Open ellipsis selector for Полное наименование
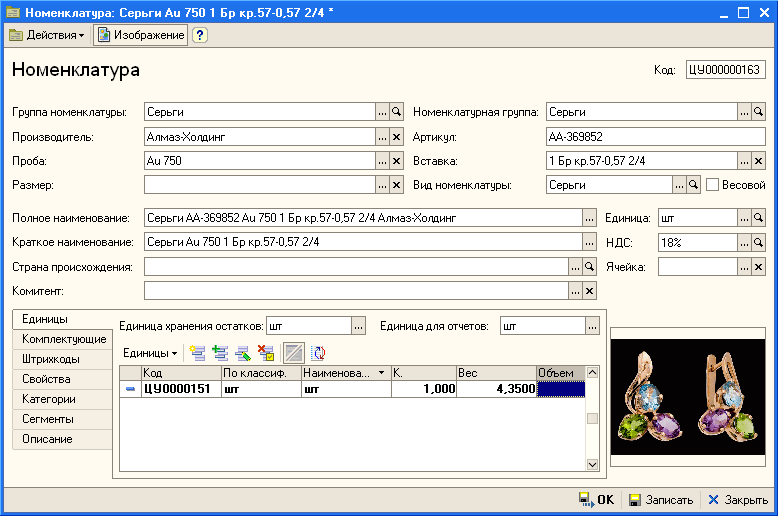The width and height of the screenshot is (778, 516). (590, 218)
